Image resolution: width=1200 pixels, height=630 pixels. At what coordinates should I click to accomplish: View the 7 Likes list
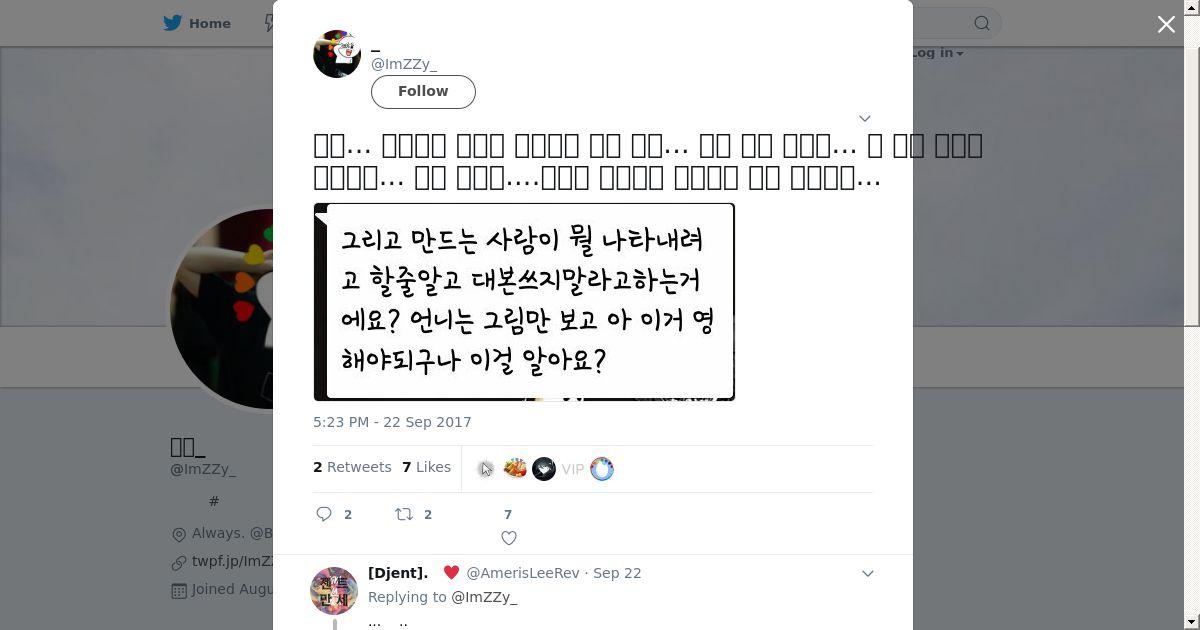coord(426,467)
